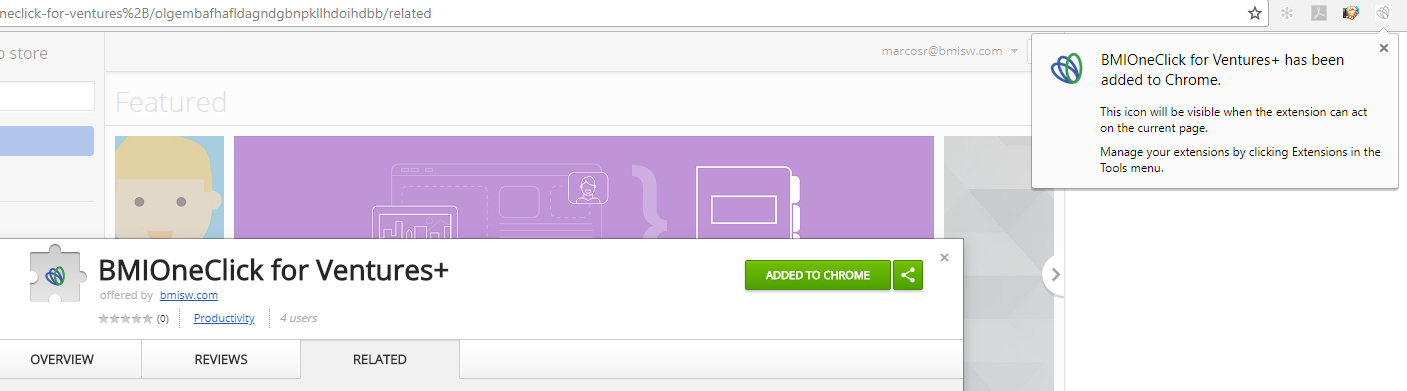Show next featured banner with right chevron

(x=1055, y=274)
